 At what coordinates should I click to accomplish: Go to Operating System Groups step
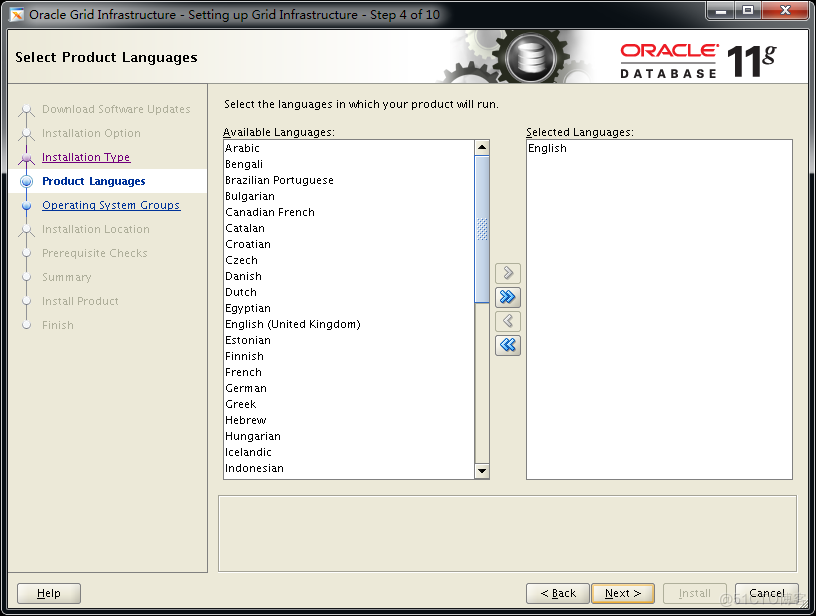[111, 205]
